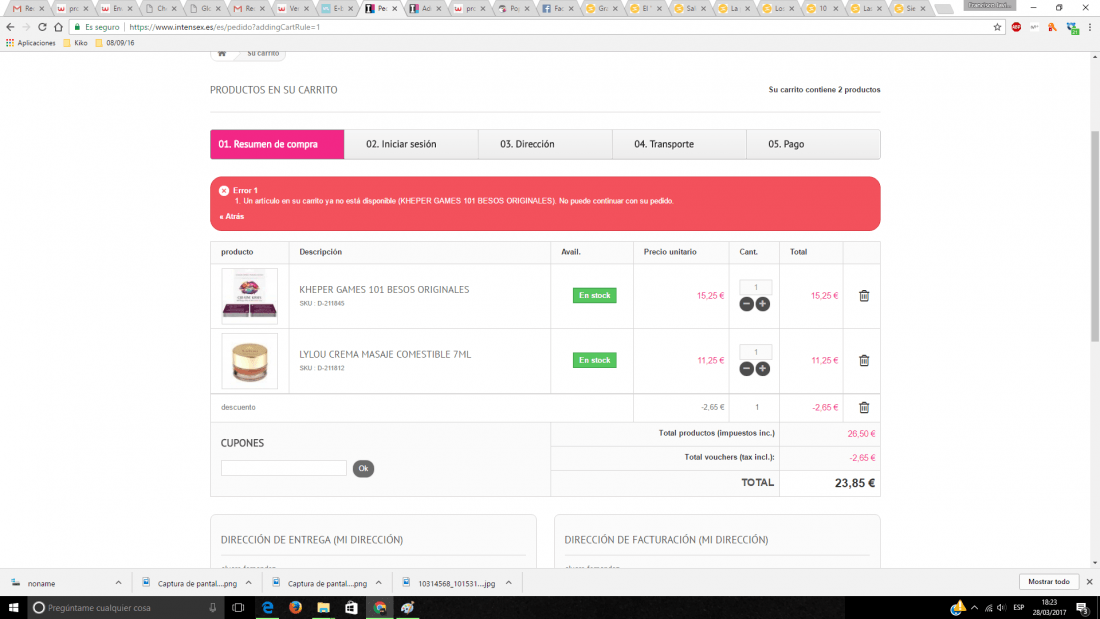Increase quantity of KHEPER GAMES 101 BESOS
Screen dimensions: 1100x619
763,304
